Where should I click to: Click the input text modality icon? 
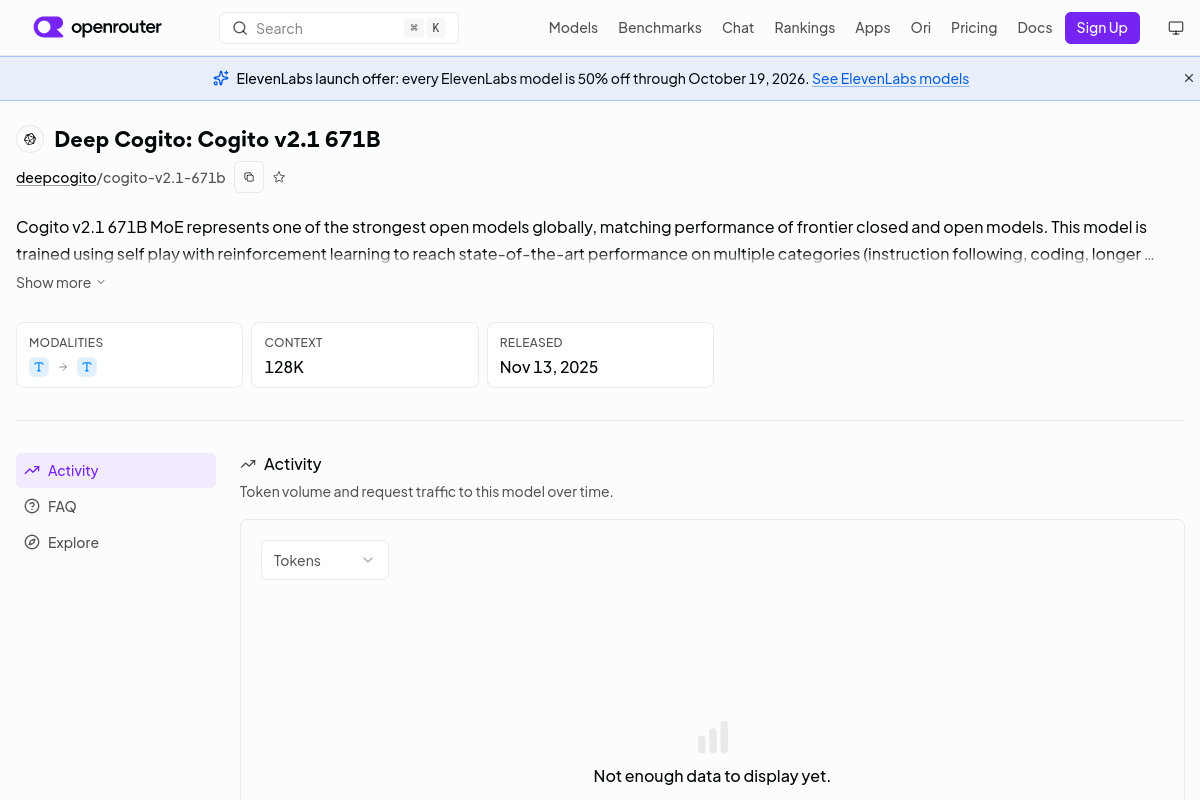point(39,367)
